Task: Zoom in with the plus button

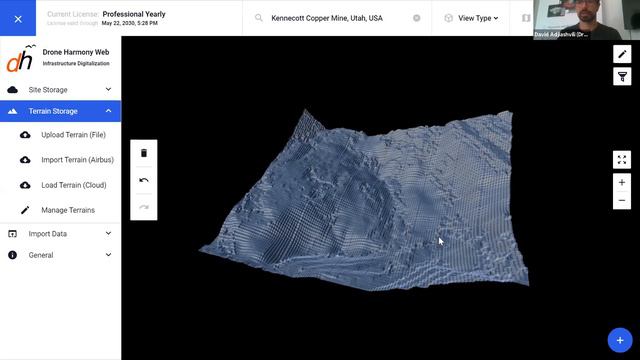Action: coord(622,182)
